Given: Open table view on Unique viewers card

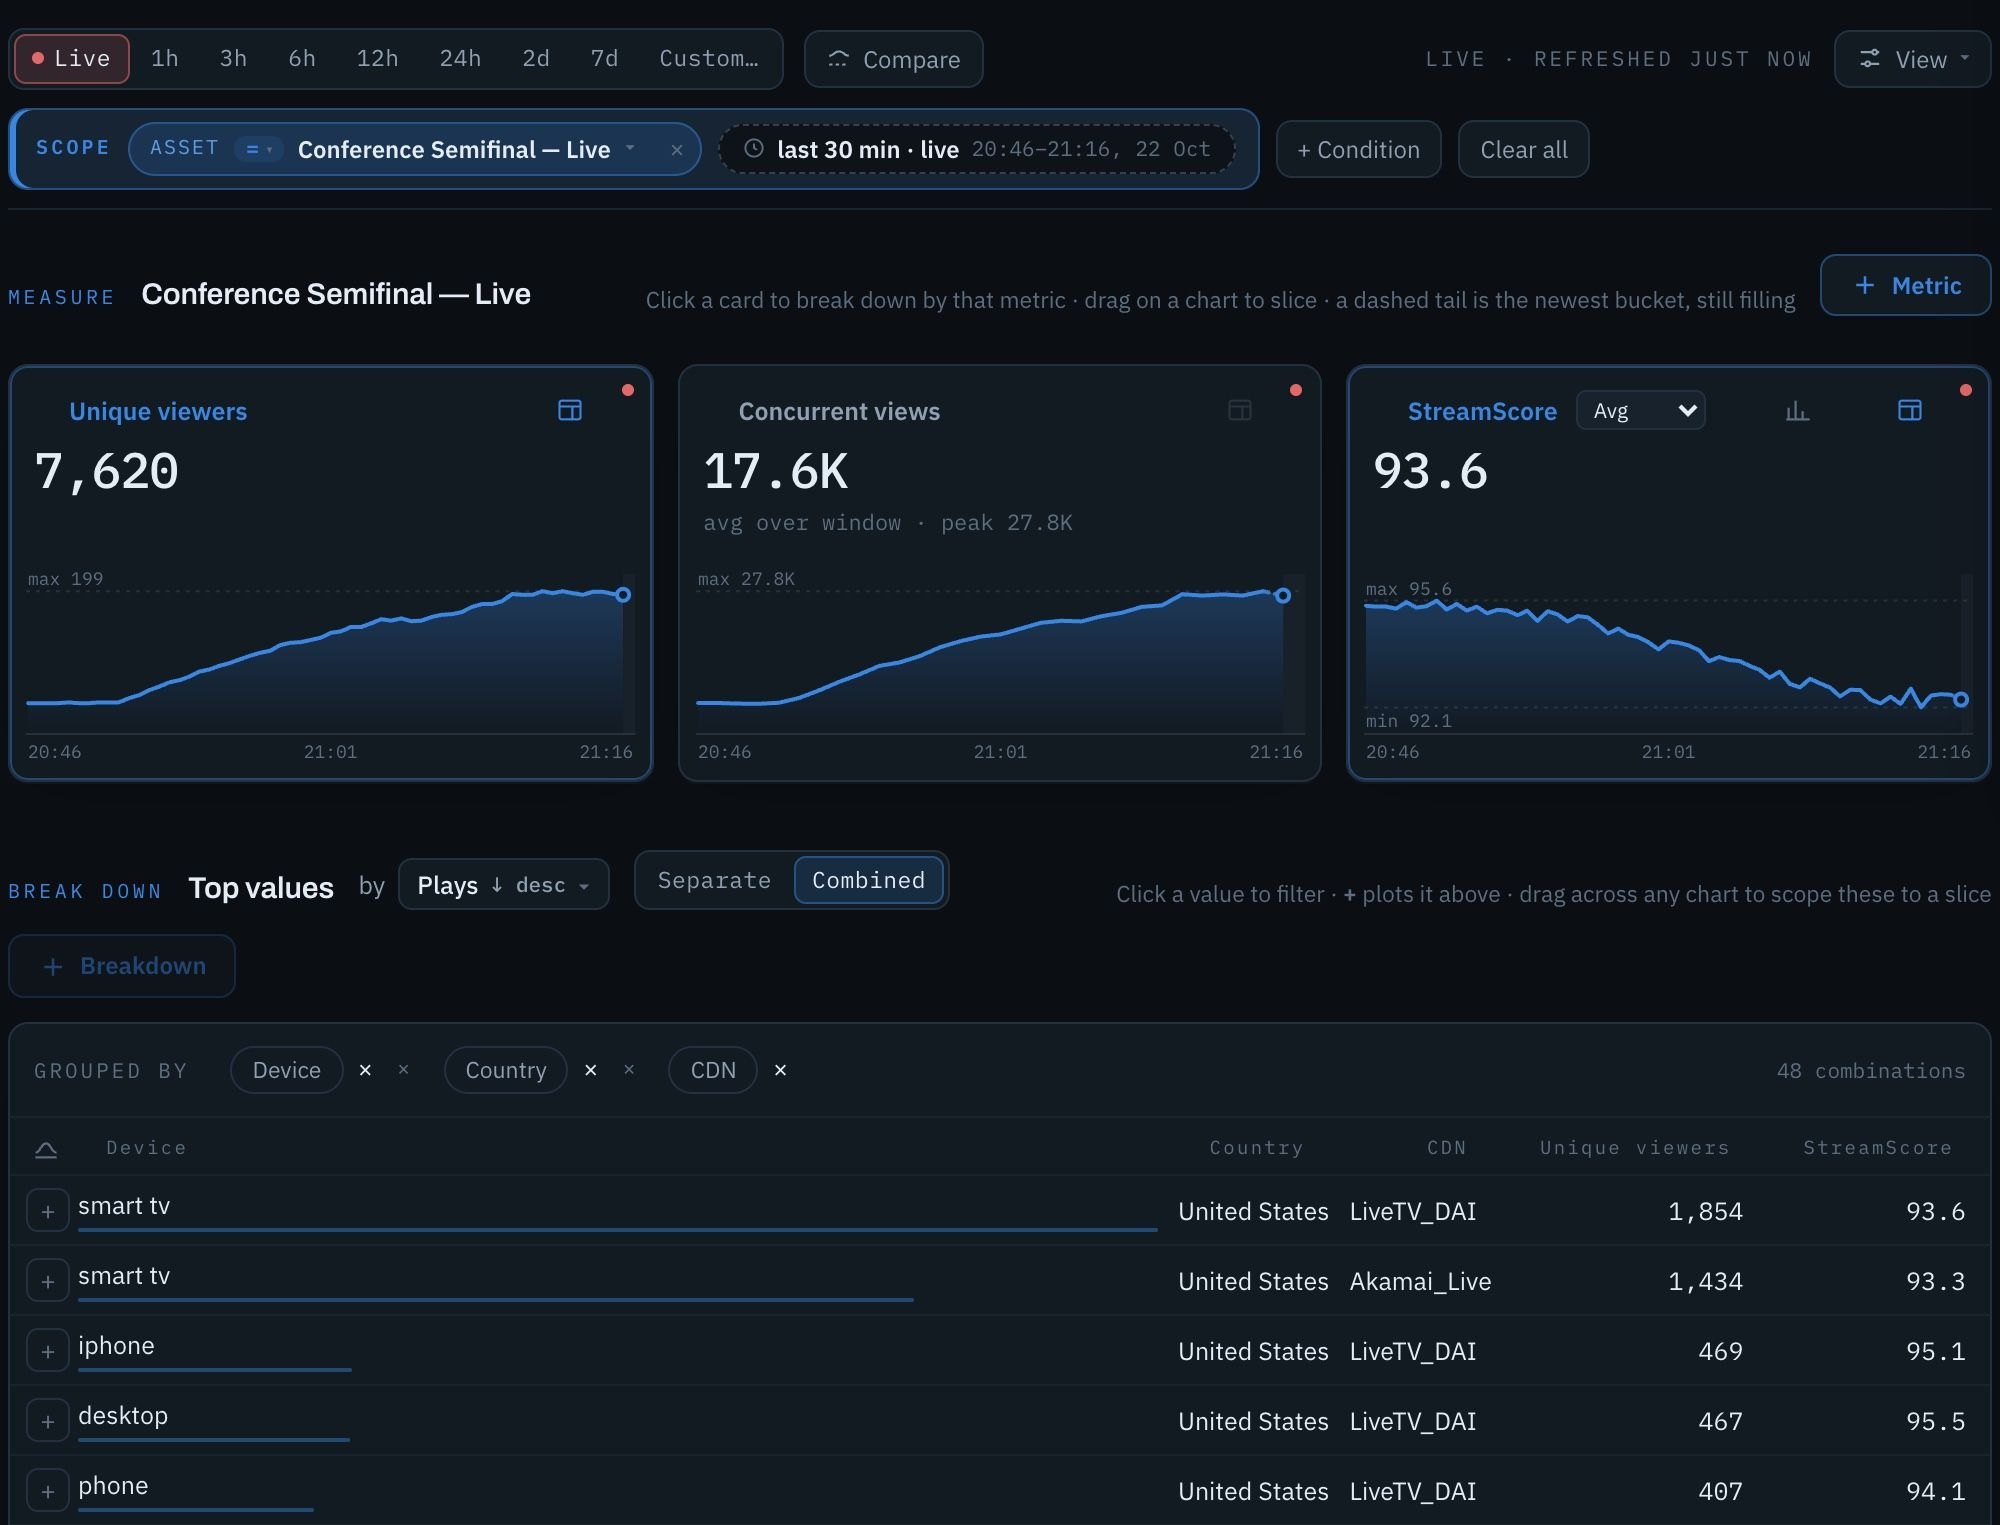Looking at the screenshot, I should 570,410.
